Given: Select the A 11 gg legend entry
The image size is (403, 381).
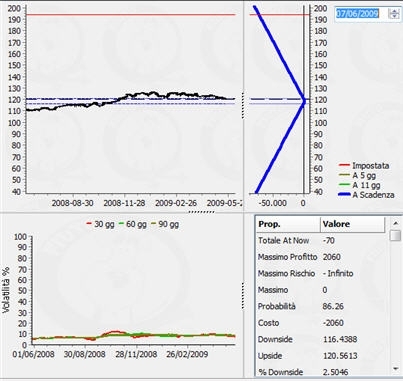Looking at the screenshot, I should click(359, 185).
